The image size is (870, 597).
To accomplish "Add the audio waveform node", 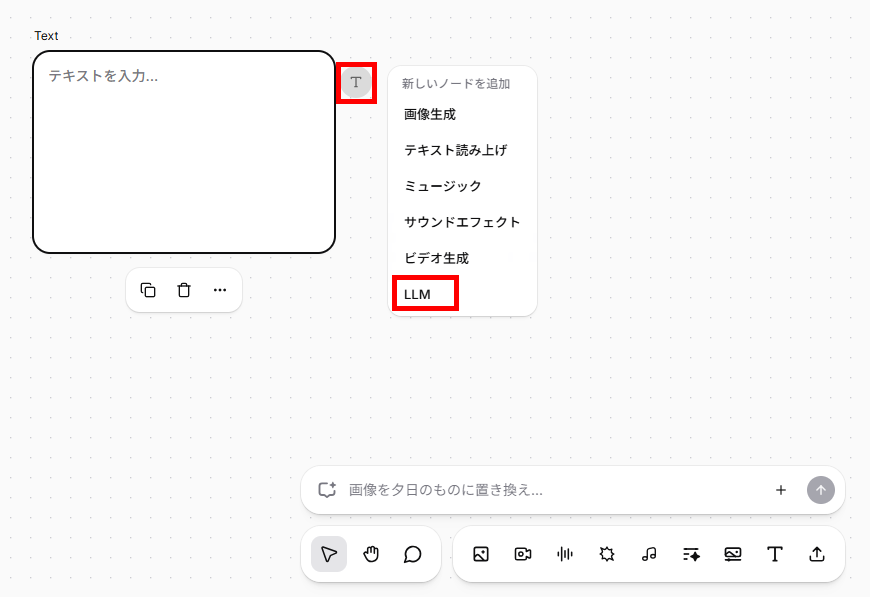I will (x=565, y=554).
